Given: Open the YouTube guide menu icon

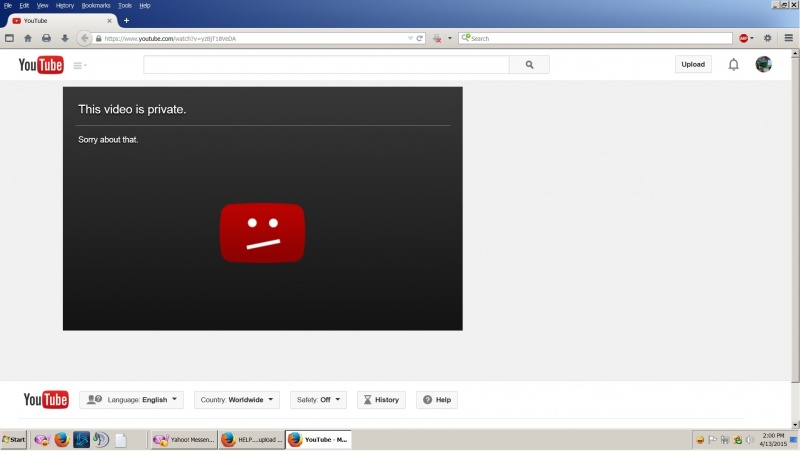Looking at the screenshot, I should pyautogui.click(x=80, y=65).
